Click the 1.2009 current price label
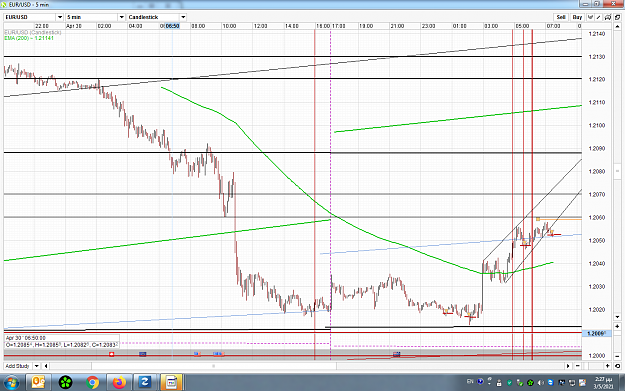 (596, 333)
